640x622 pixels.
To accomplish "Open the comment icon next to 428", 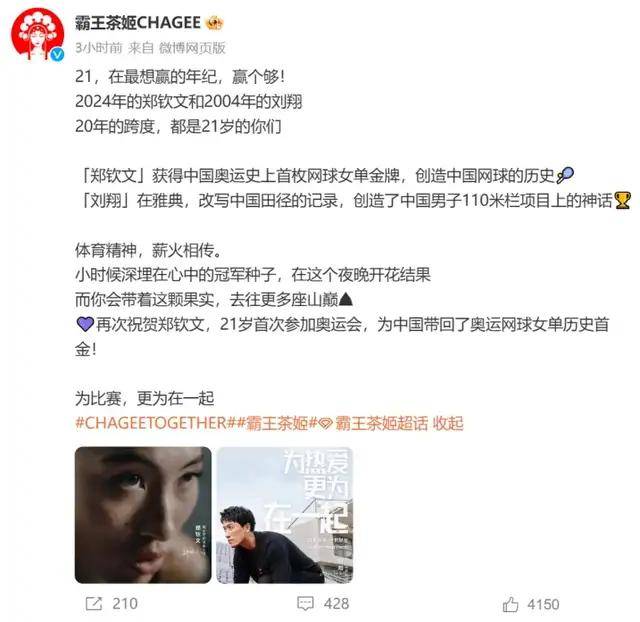I will click(x=305, y=603).
